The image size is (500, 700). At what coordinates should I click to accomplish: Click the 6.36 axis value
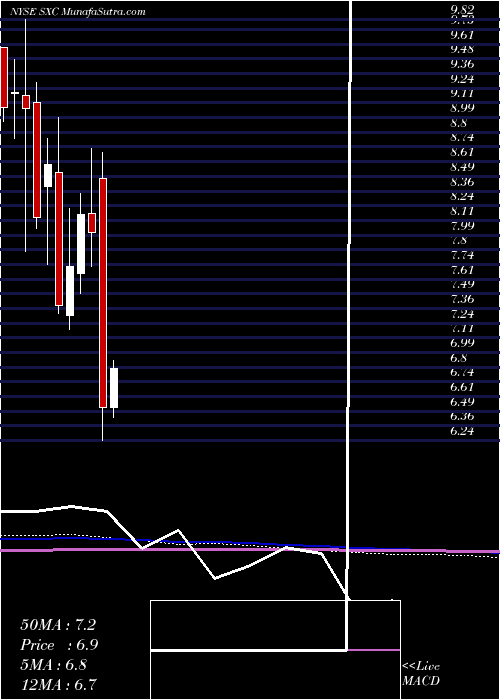tap(462, 417)
